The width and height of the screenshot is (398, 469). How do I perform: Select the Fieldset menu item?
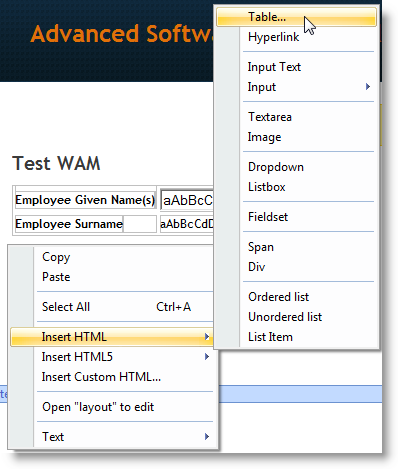click(x=296, y=217)
